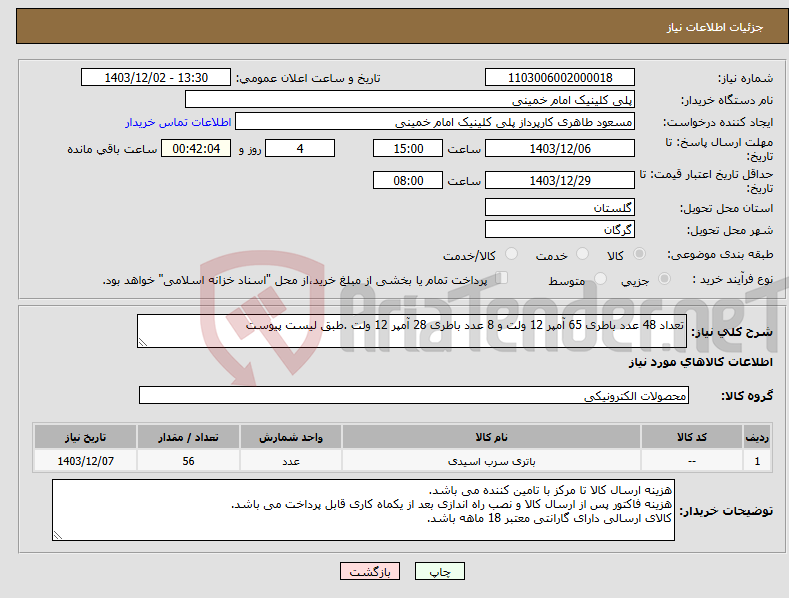Click the واحد شمارش column header
This screenshot has width=789, height=598.
[291, 437]
